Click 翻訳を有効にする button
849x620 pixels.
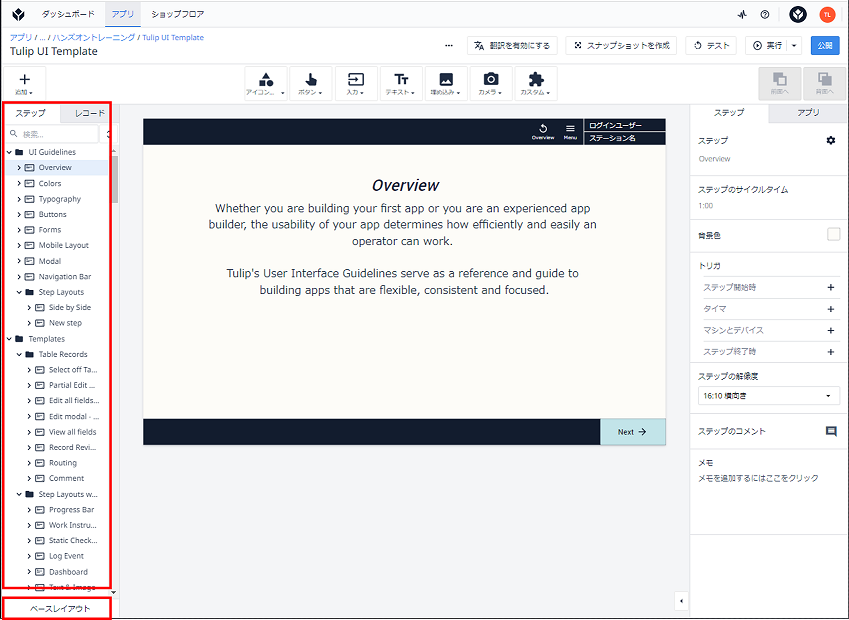512,45
